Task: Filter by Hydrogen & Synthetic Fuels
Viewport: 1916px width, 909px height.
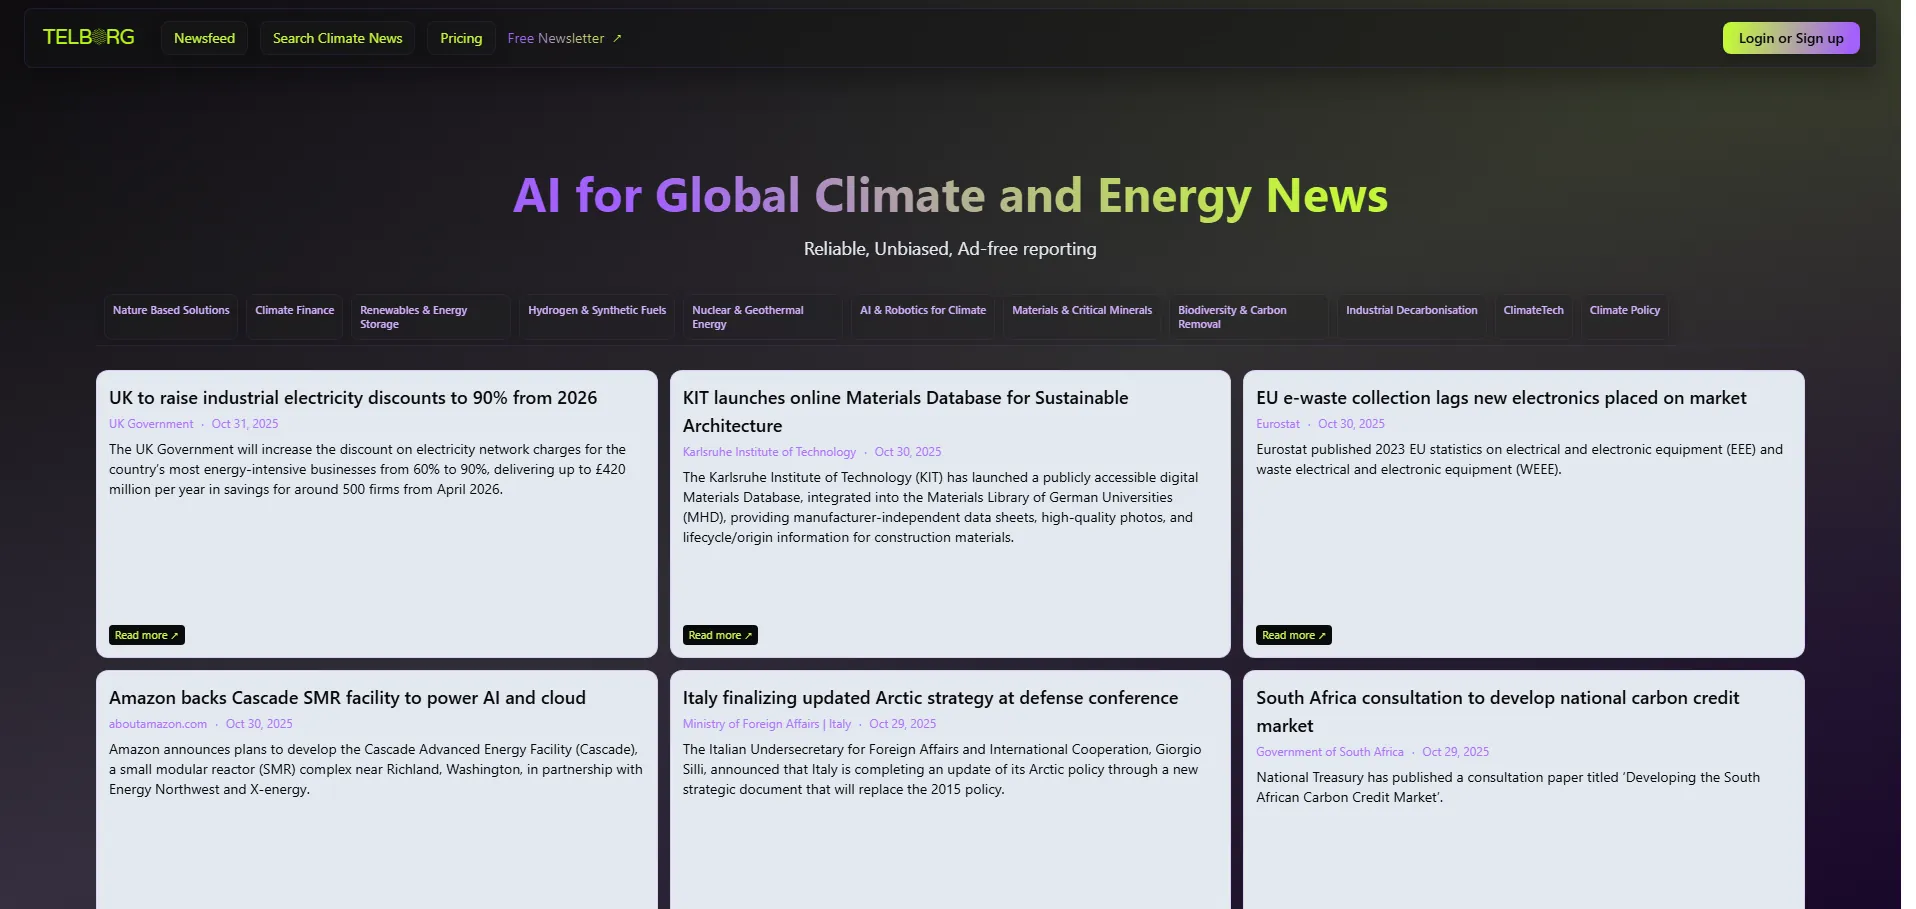Action: pyautogui.click(x=597, y=311)
